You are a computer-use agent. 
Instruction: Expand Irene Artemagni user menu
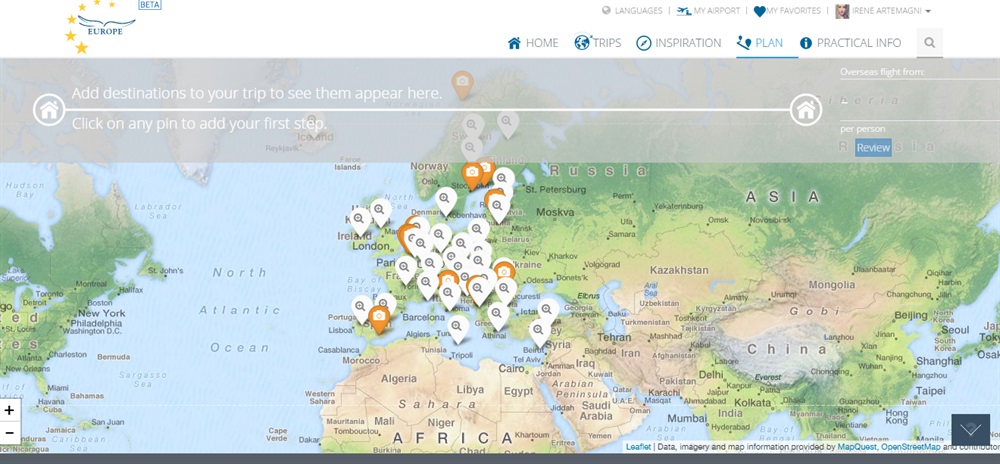(x=891, y=11)
